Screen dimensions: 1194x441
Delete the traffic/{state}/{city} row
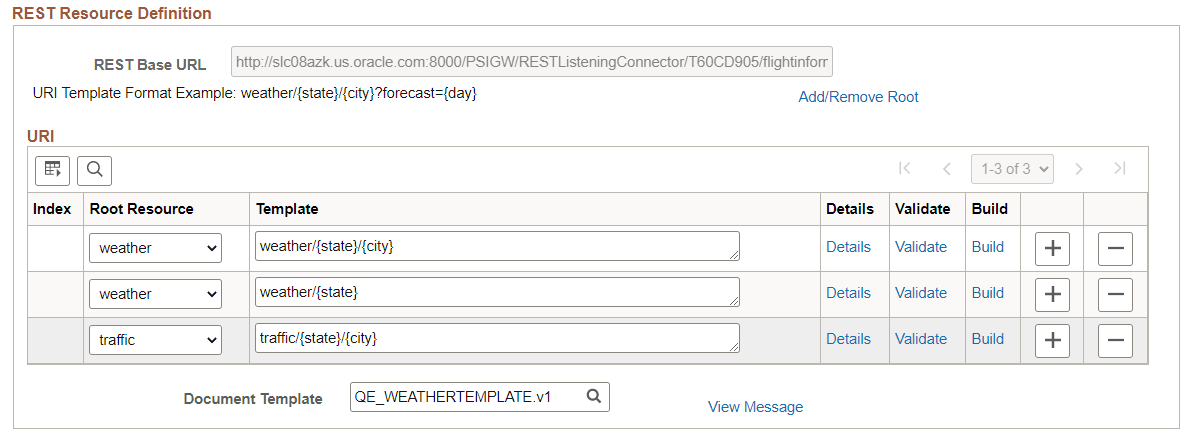(1115, 340)
